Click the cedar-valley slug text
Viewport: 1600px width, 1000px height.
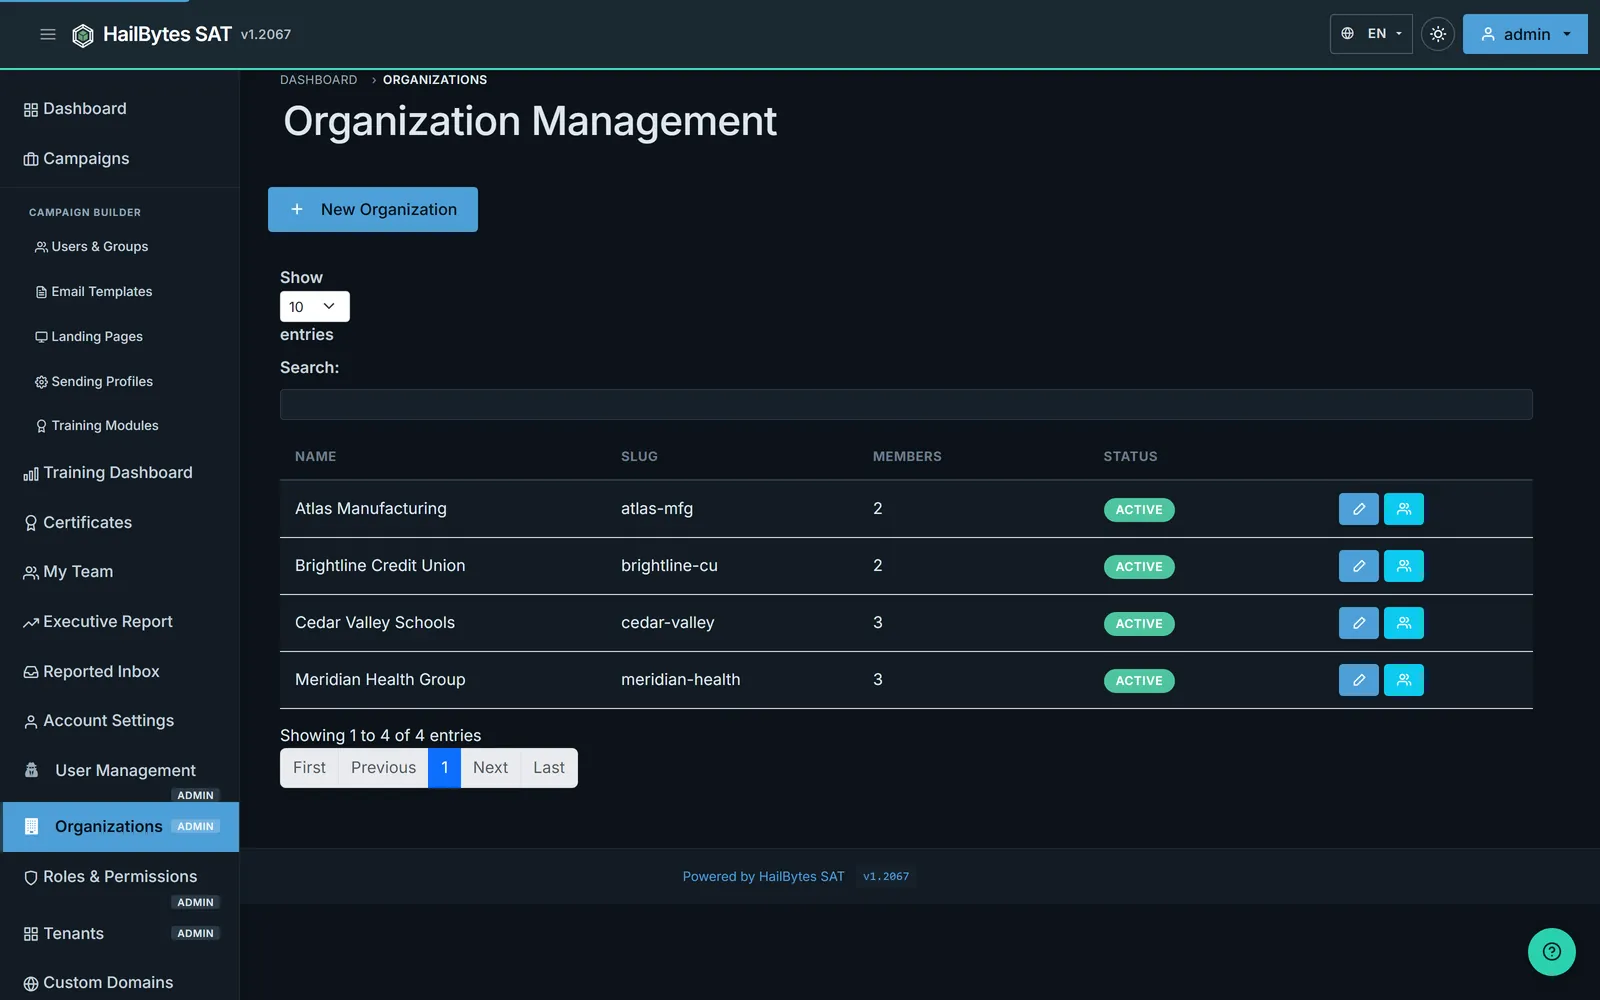667,623
